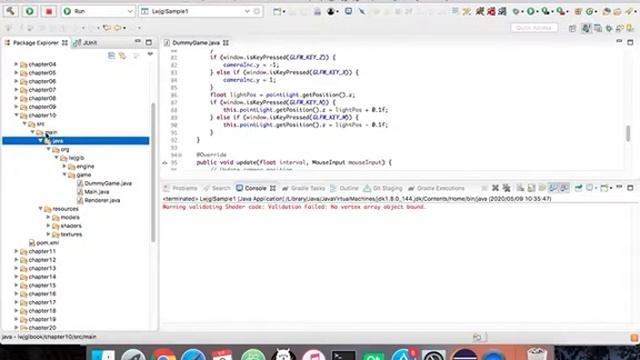Switch to Package Explorer tab
This screenshot has width=640, height=360.
click(x=36, y=42)
